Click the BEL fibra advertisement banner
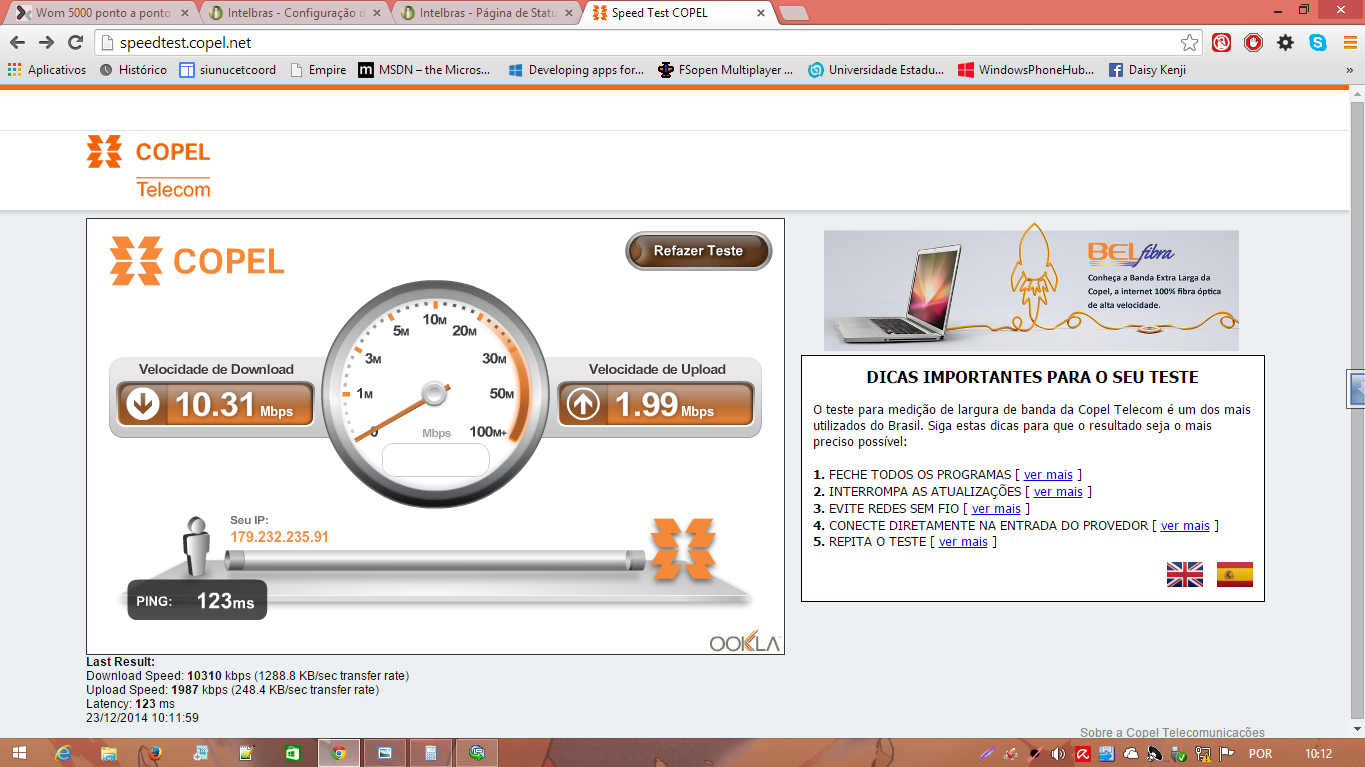1365x767 pixels. [x=1031, y=291]
